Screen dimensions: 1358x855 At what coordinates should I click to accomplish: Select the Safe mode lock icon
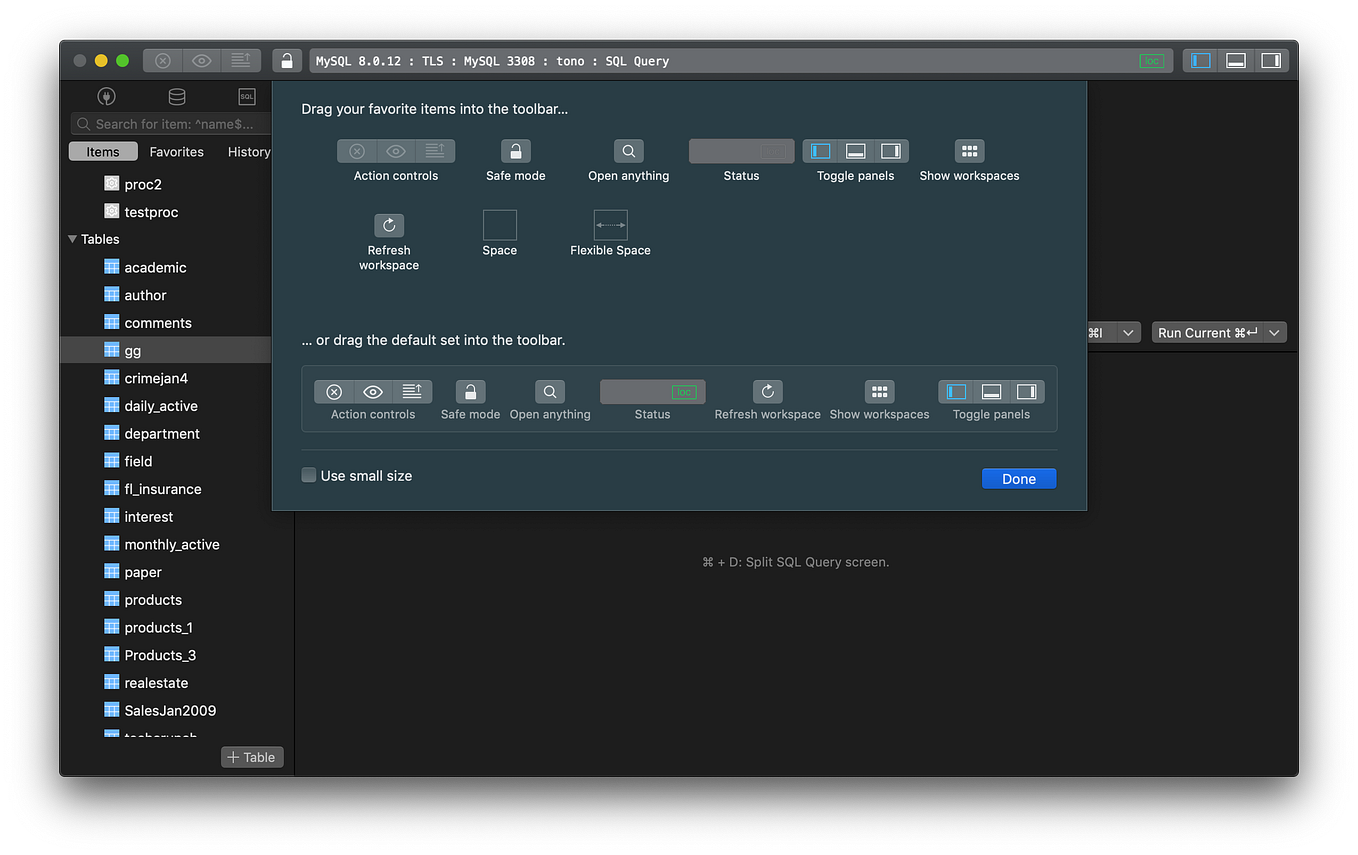(515, 150)
